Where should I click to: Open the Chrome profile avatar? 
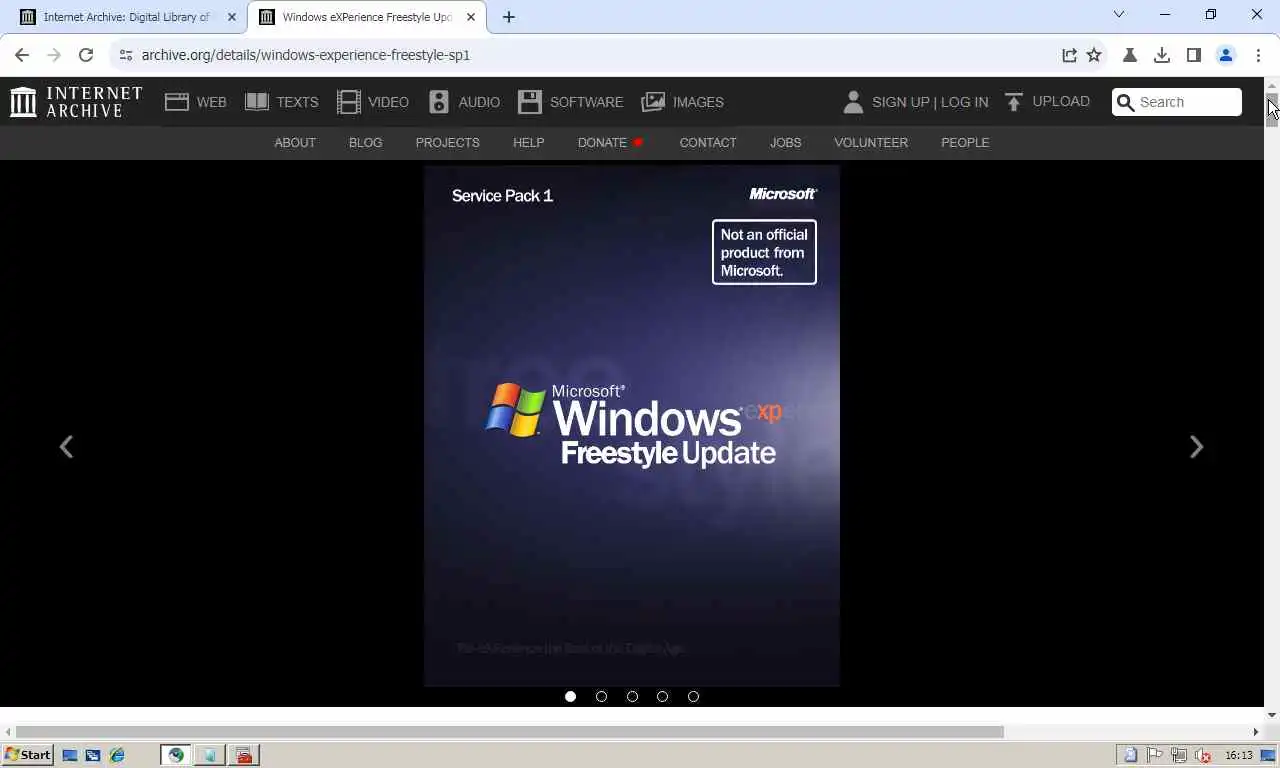tap(1226, 55)
